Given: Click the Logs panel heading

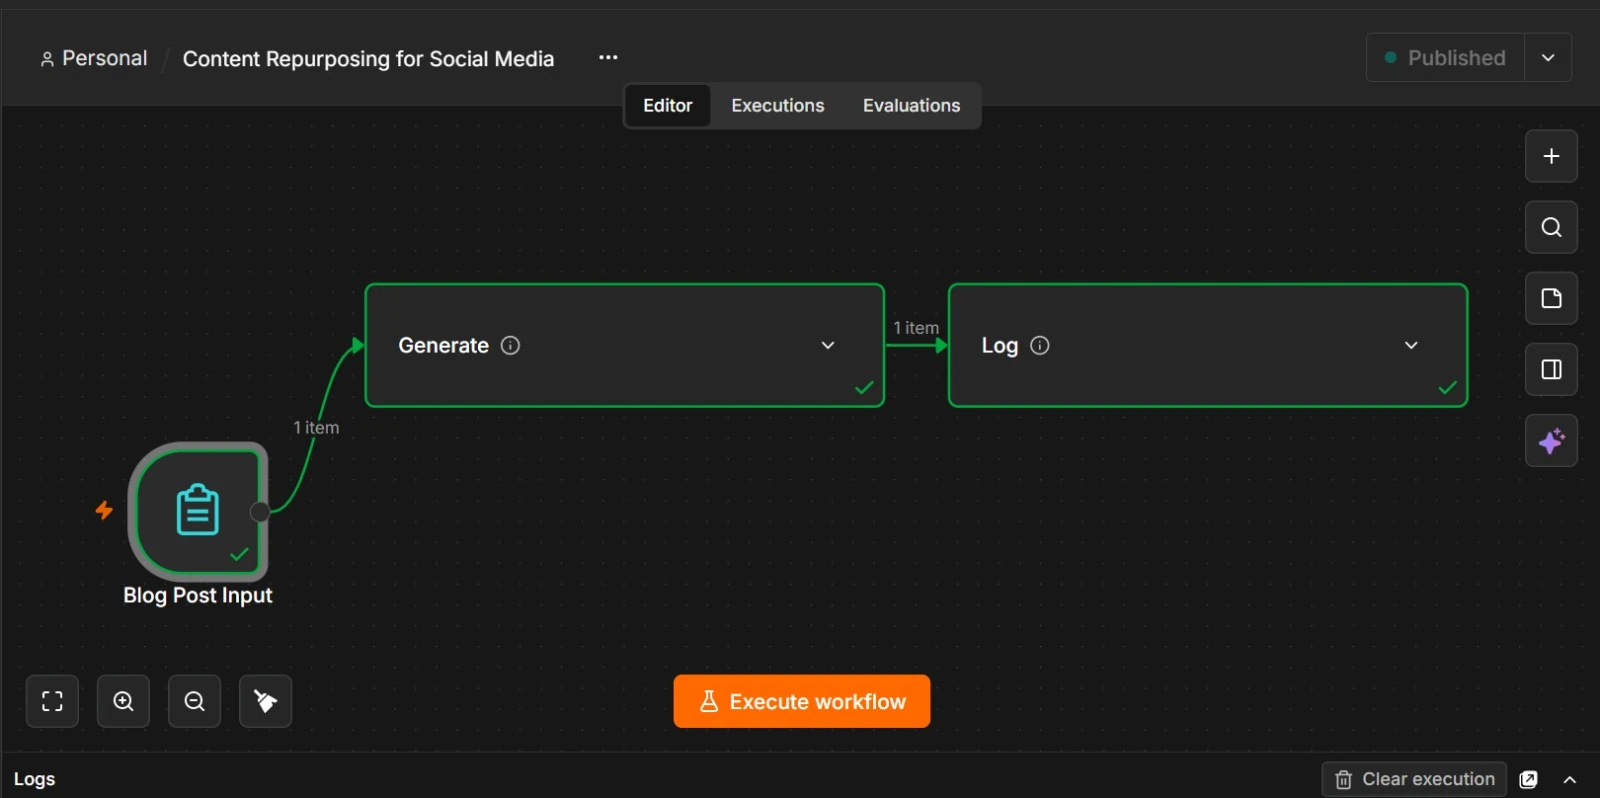Looking at the screenshot, I should (x=34, y=779).
